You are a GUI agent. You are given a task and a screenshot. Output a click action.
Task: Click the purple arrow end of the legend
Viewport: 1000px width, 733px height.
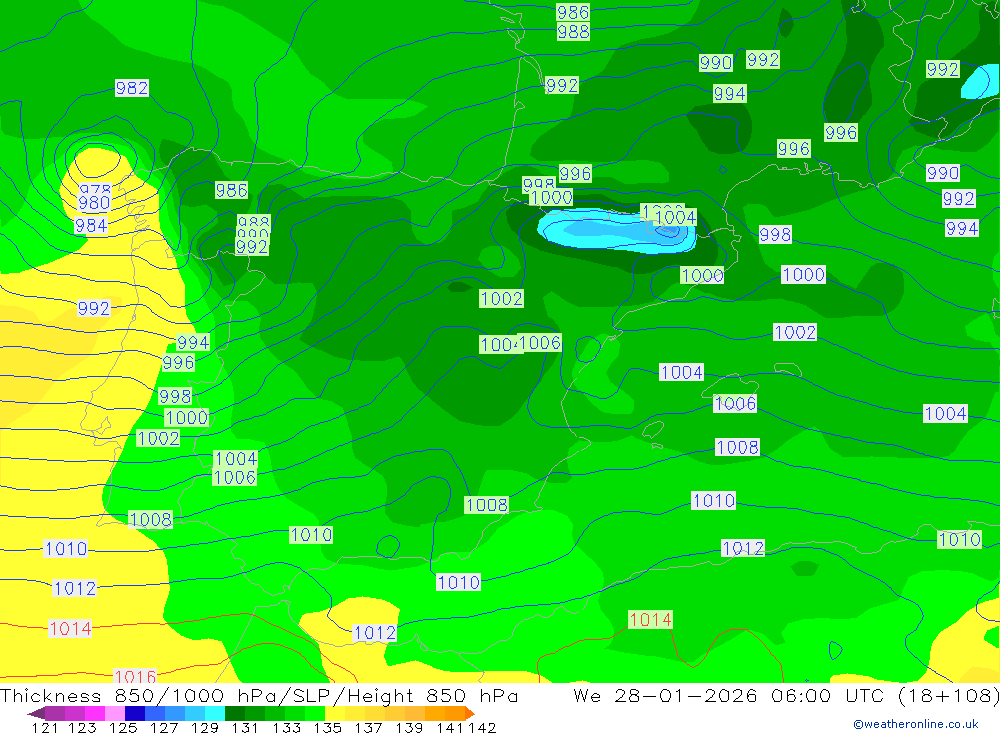coord(37,713)
